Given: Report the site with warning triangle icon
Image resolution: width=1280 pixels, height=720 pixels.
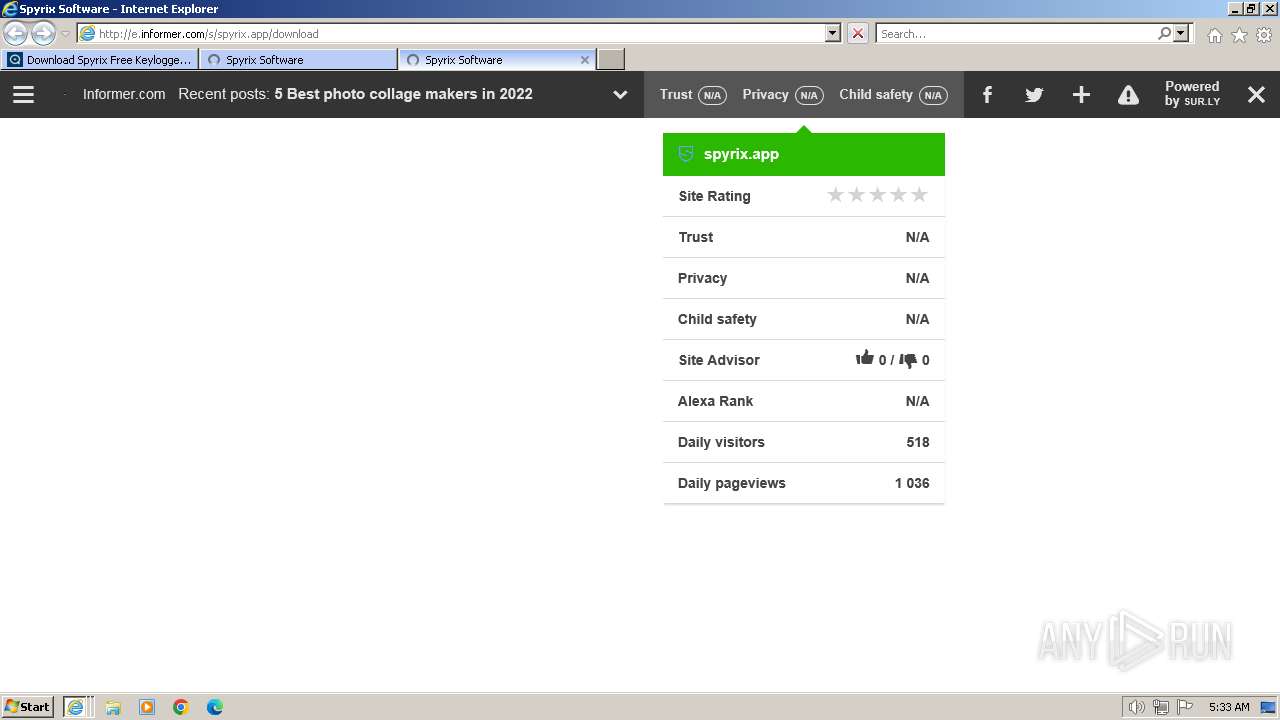Looking at the screenshot, I should pyautogui.click(x=1128, y=95).
